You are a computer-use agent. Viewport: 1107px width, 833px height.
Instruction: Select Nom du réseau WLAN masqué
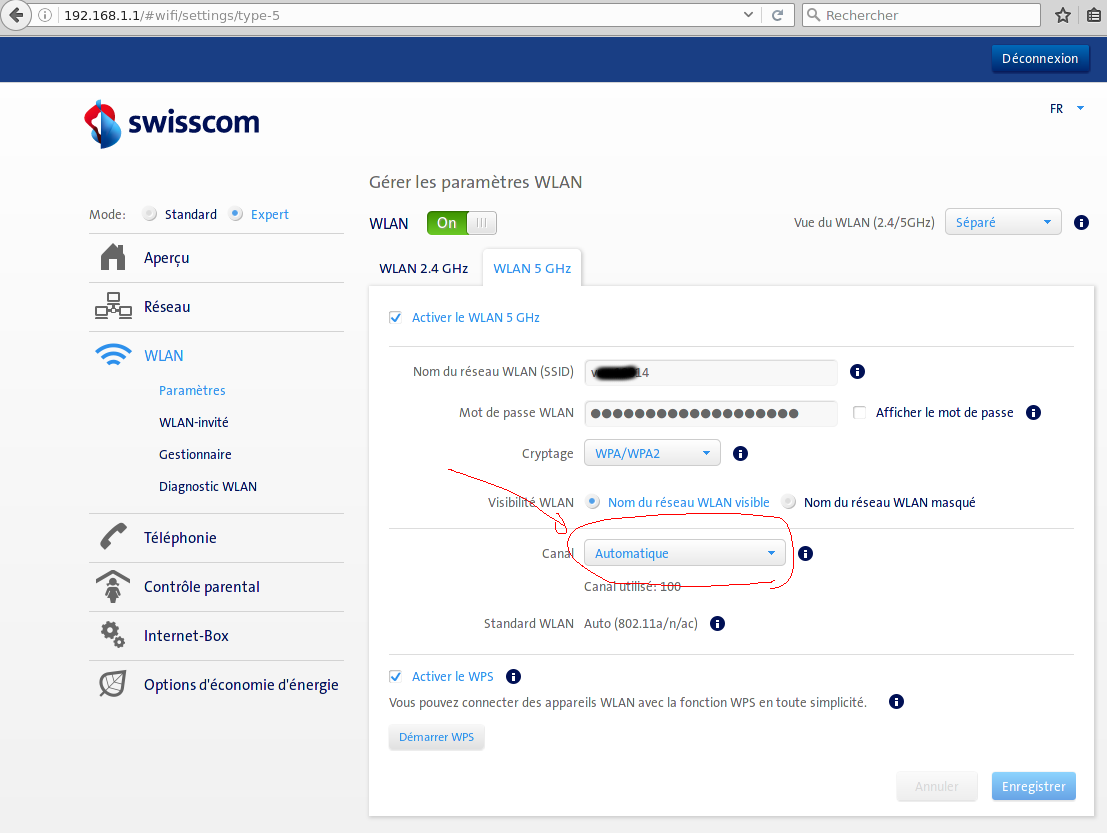click(789, 502)
